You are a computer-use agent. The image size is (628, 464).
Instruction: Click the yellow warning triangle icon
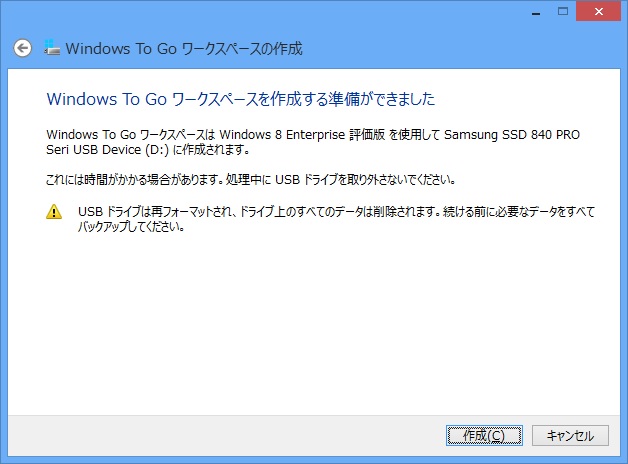(54, 212)
